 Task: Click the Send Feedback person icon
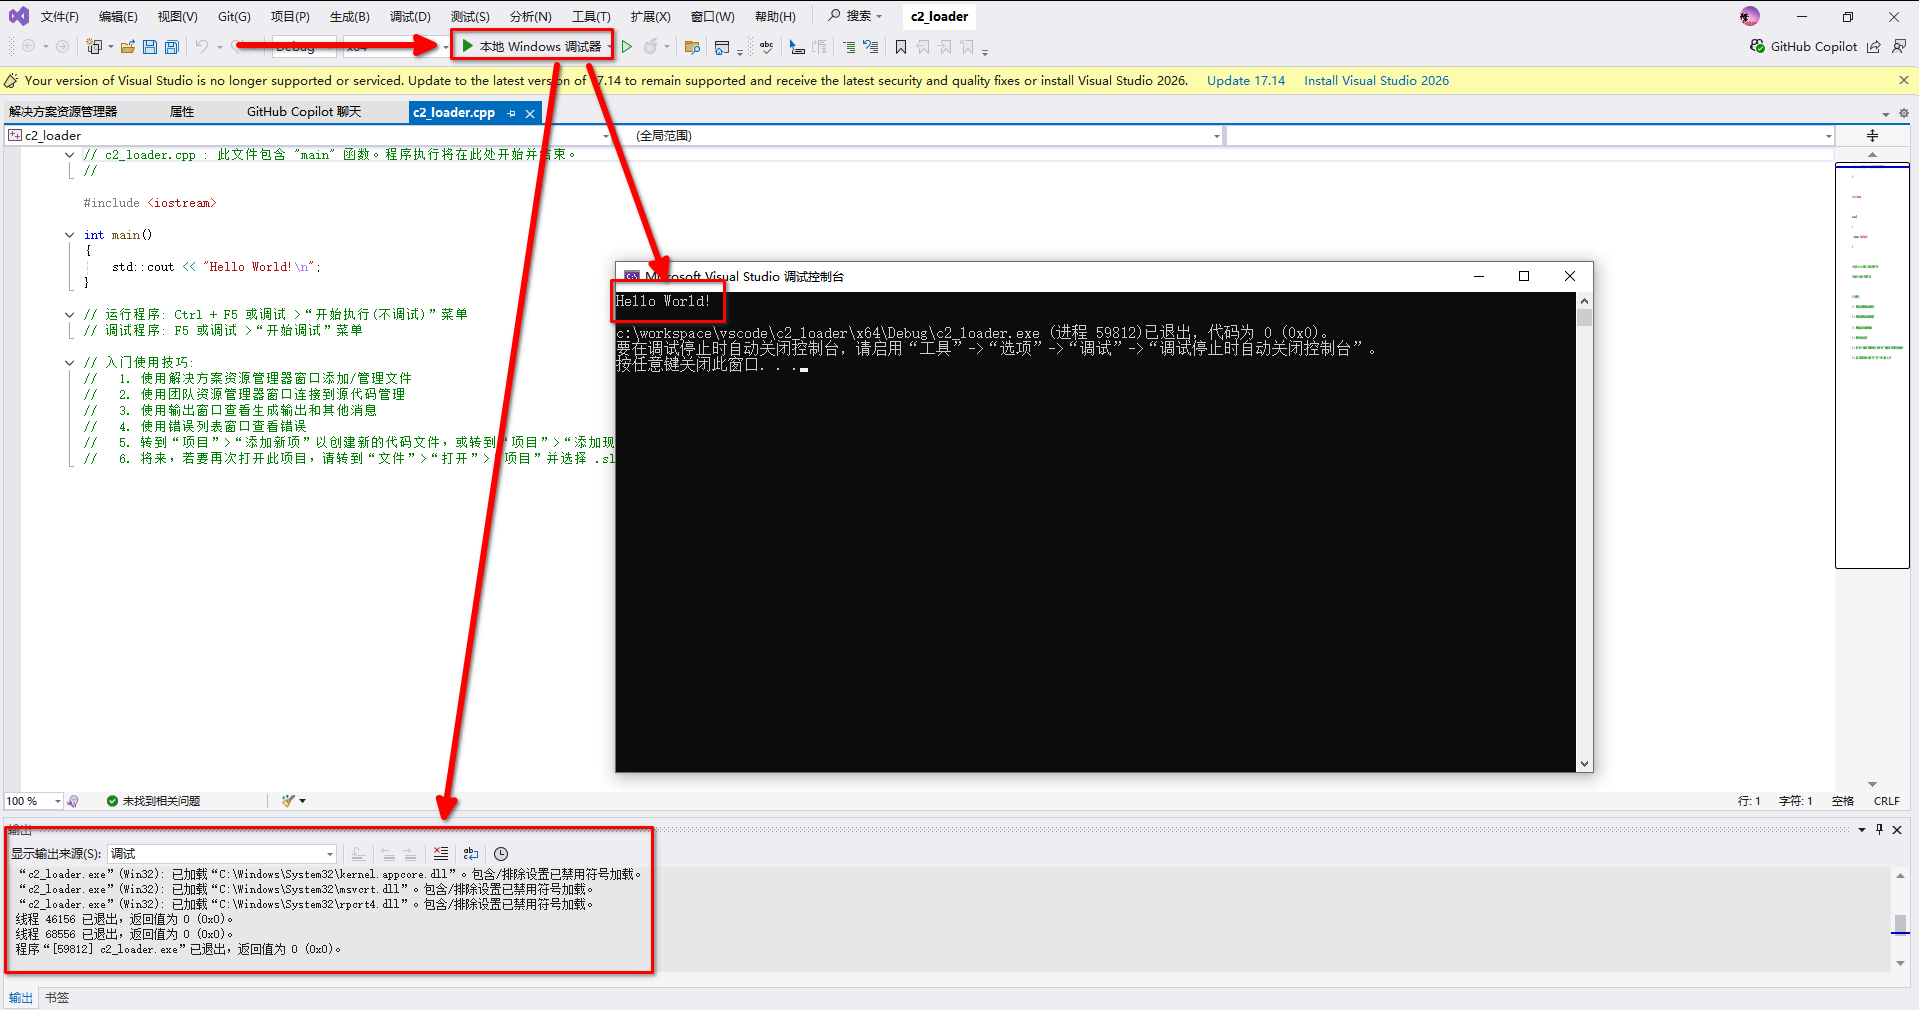click(1899, 47)
